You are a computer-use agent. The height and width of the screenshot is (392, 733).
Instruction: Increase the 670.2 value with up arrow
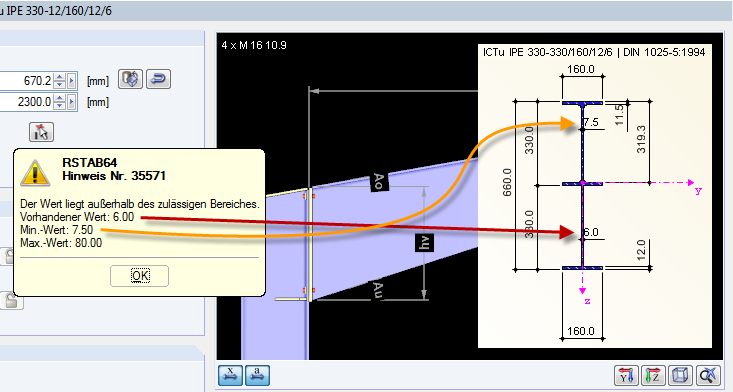(x=59, y=77)
